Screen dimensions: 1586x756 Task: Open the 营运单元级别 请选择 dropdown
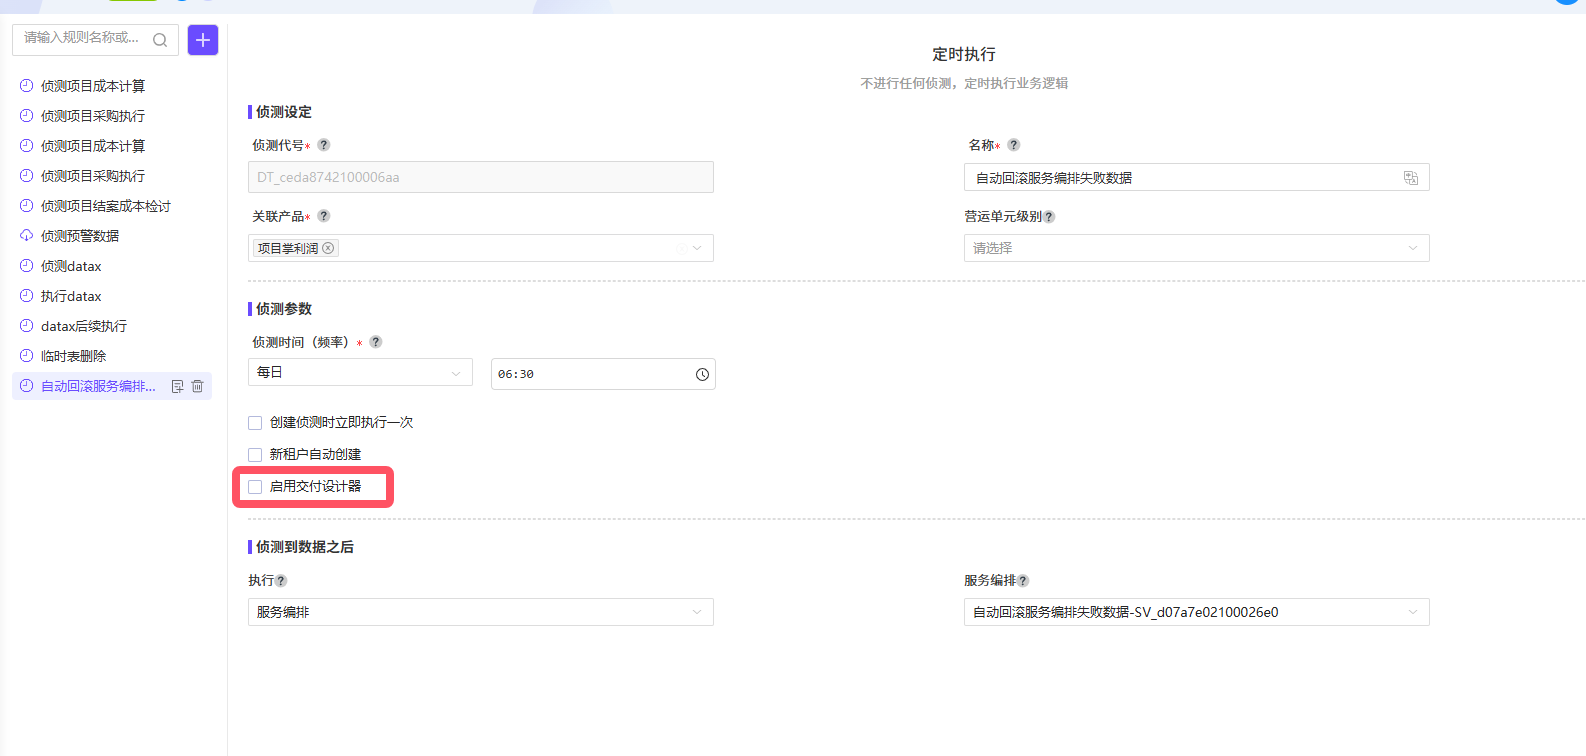(x=1197, y=248)
